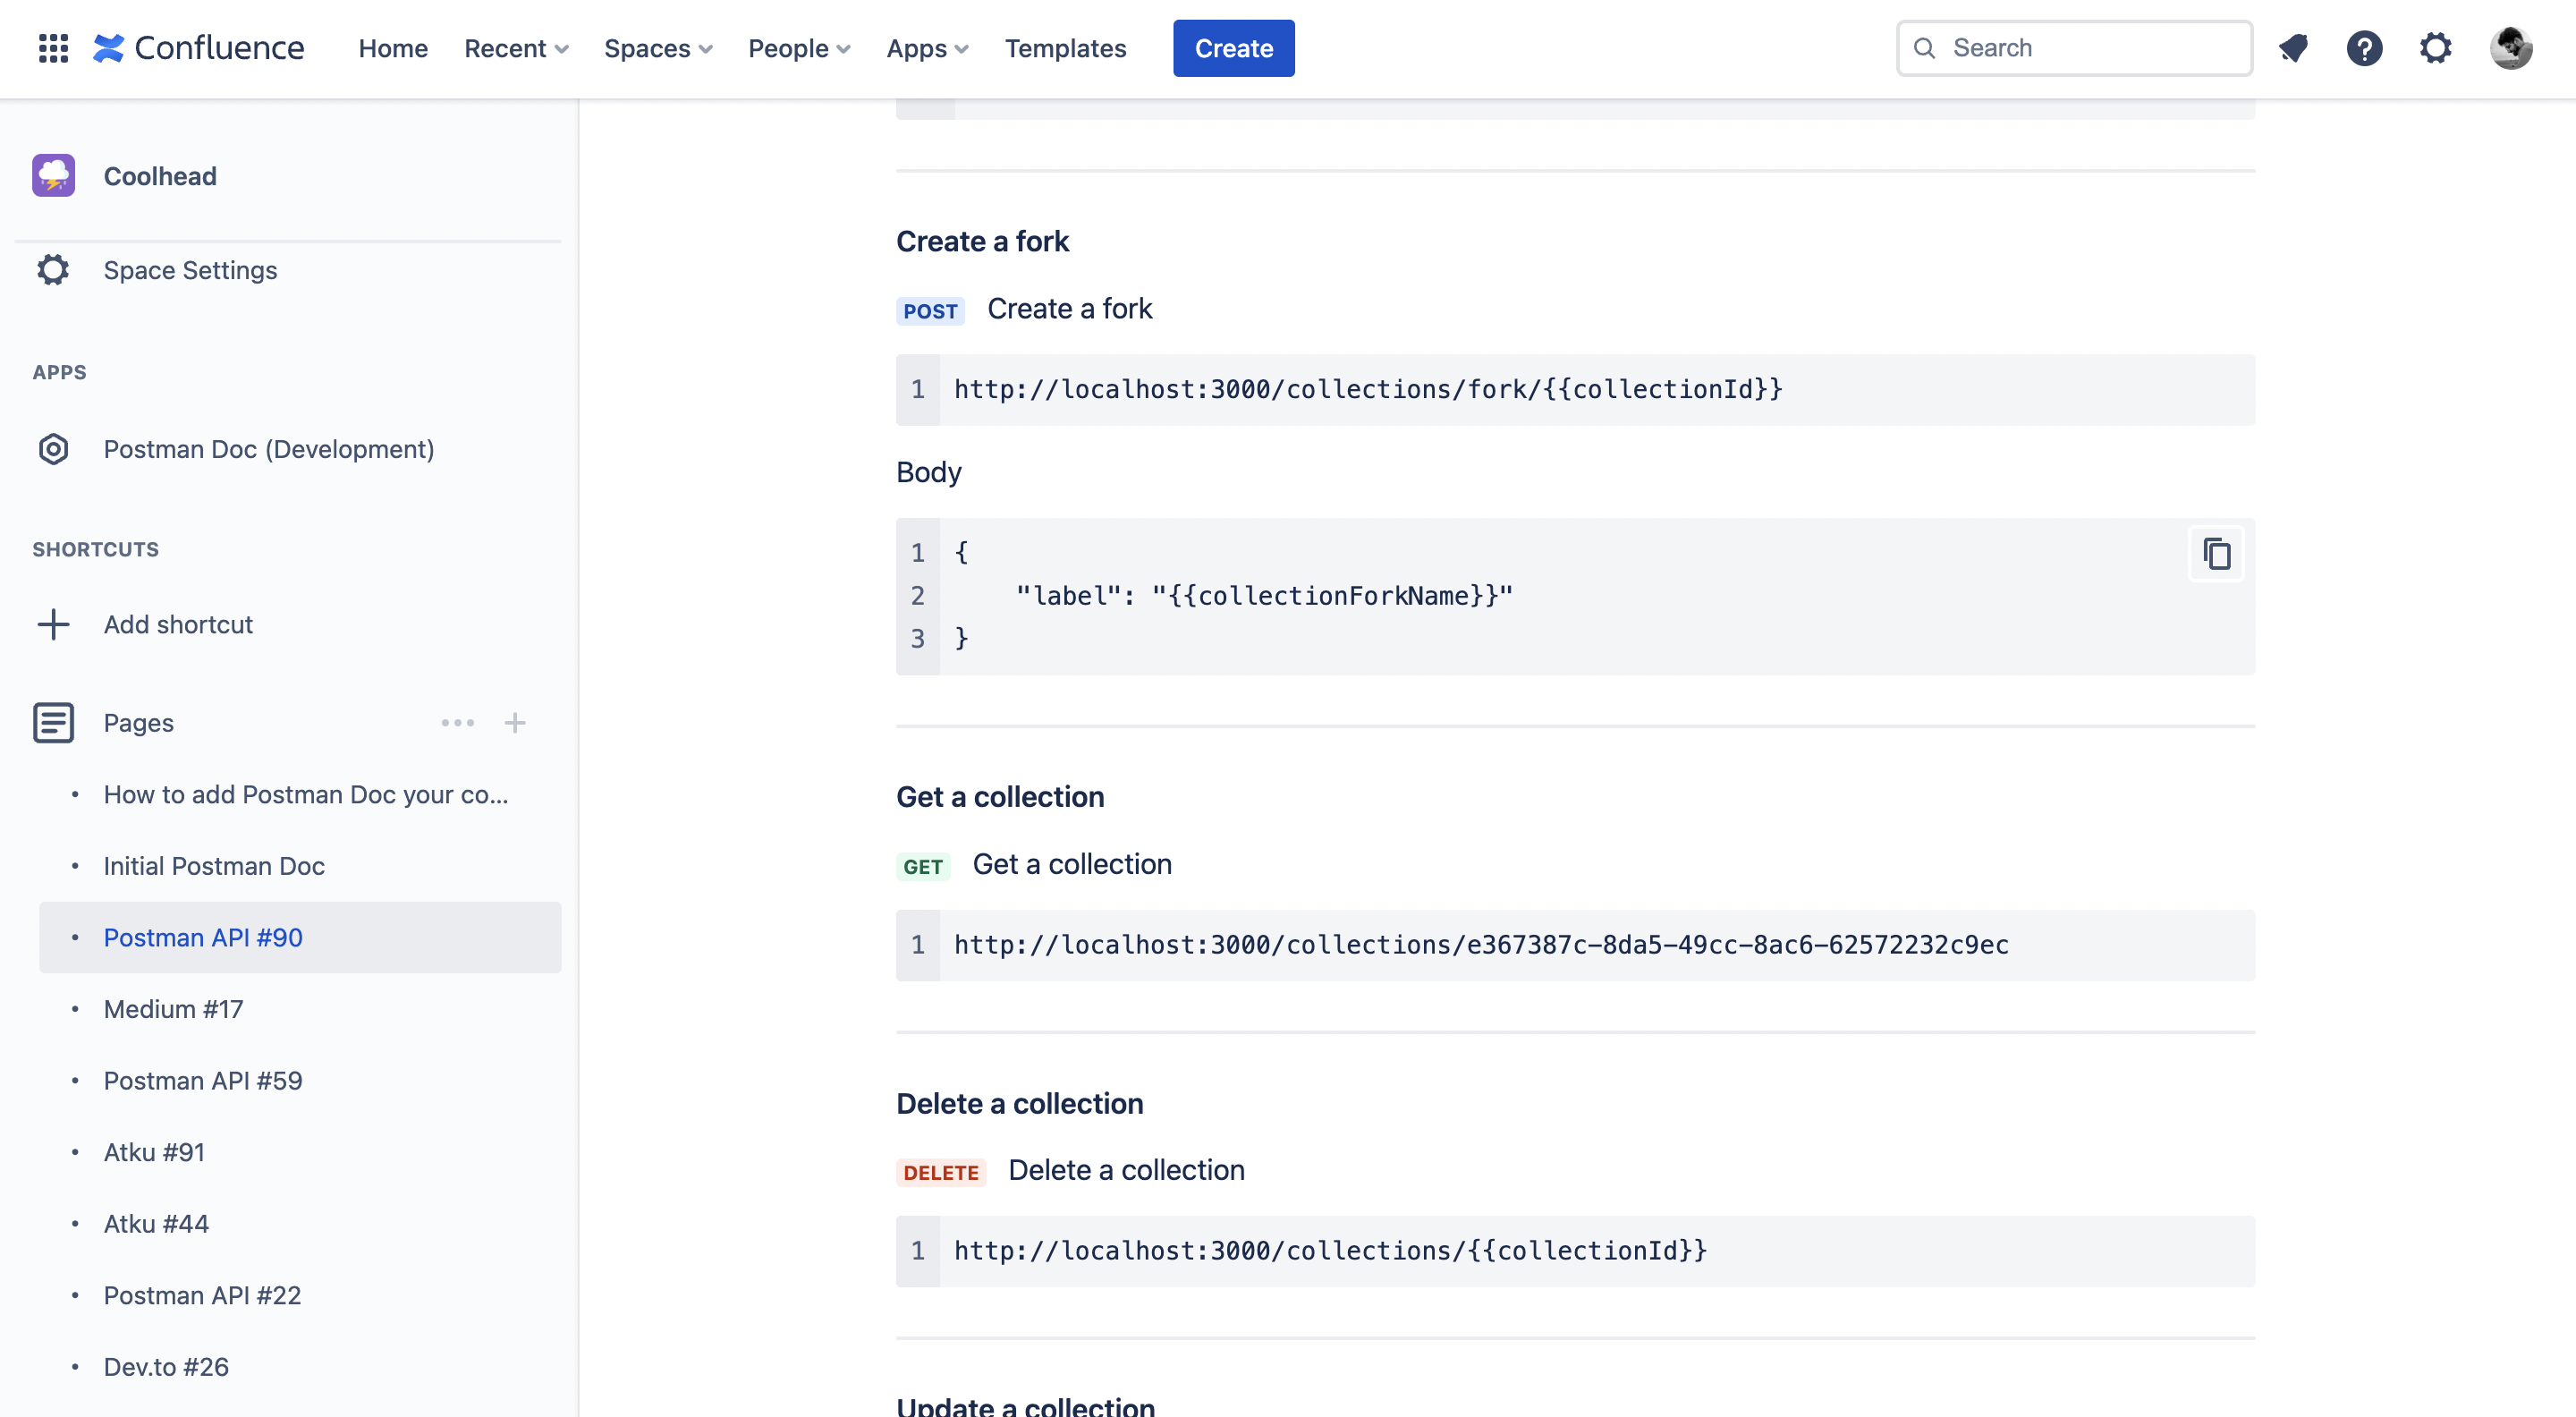The width and height of the screenshot is (2576, 1417).
Task: Open the help question mark icon
Action: (2364, 48)
